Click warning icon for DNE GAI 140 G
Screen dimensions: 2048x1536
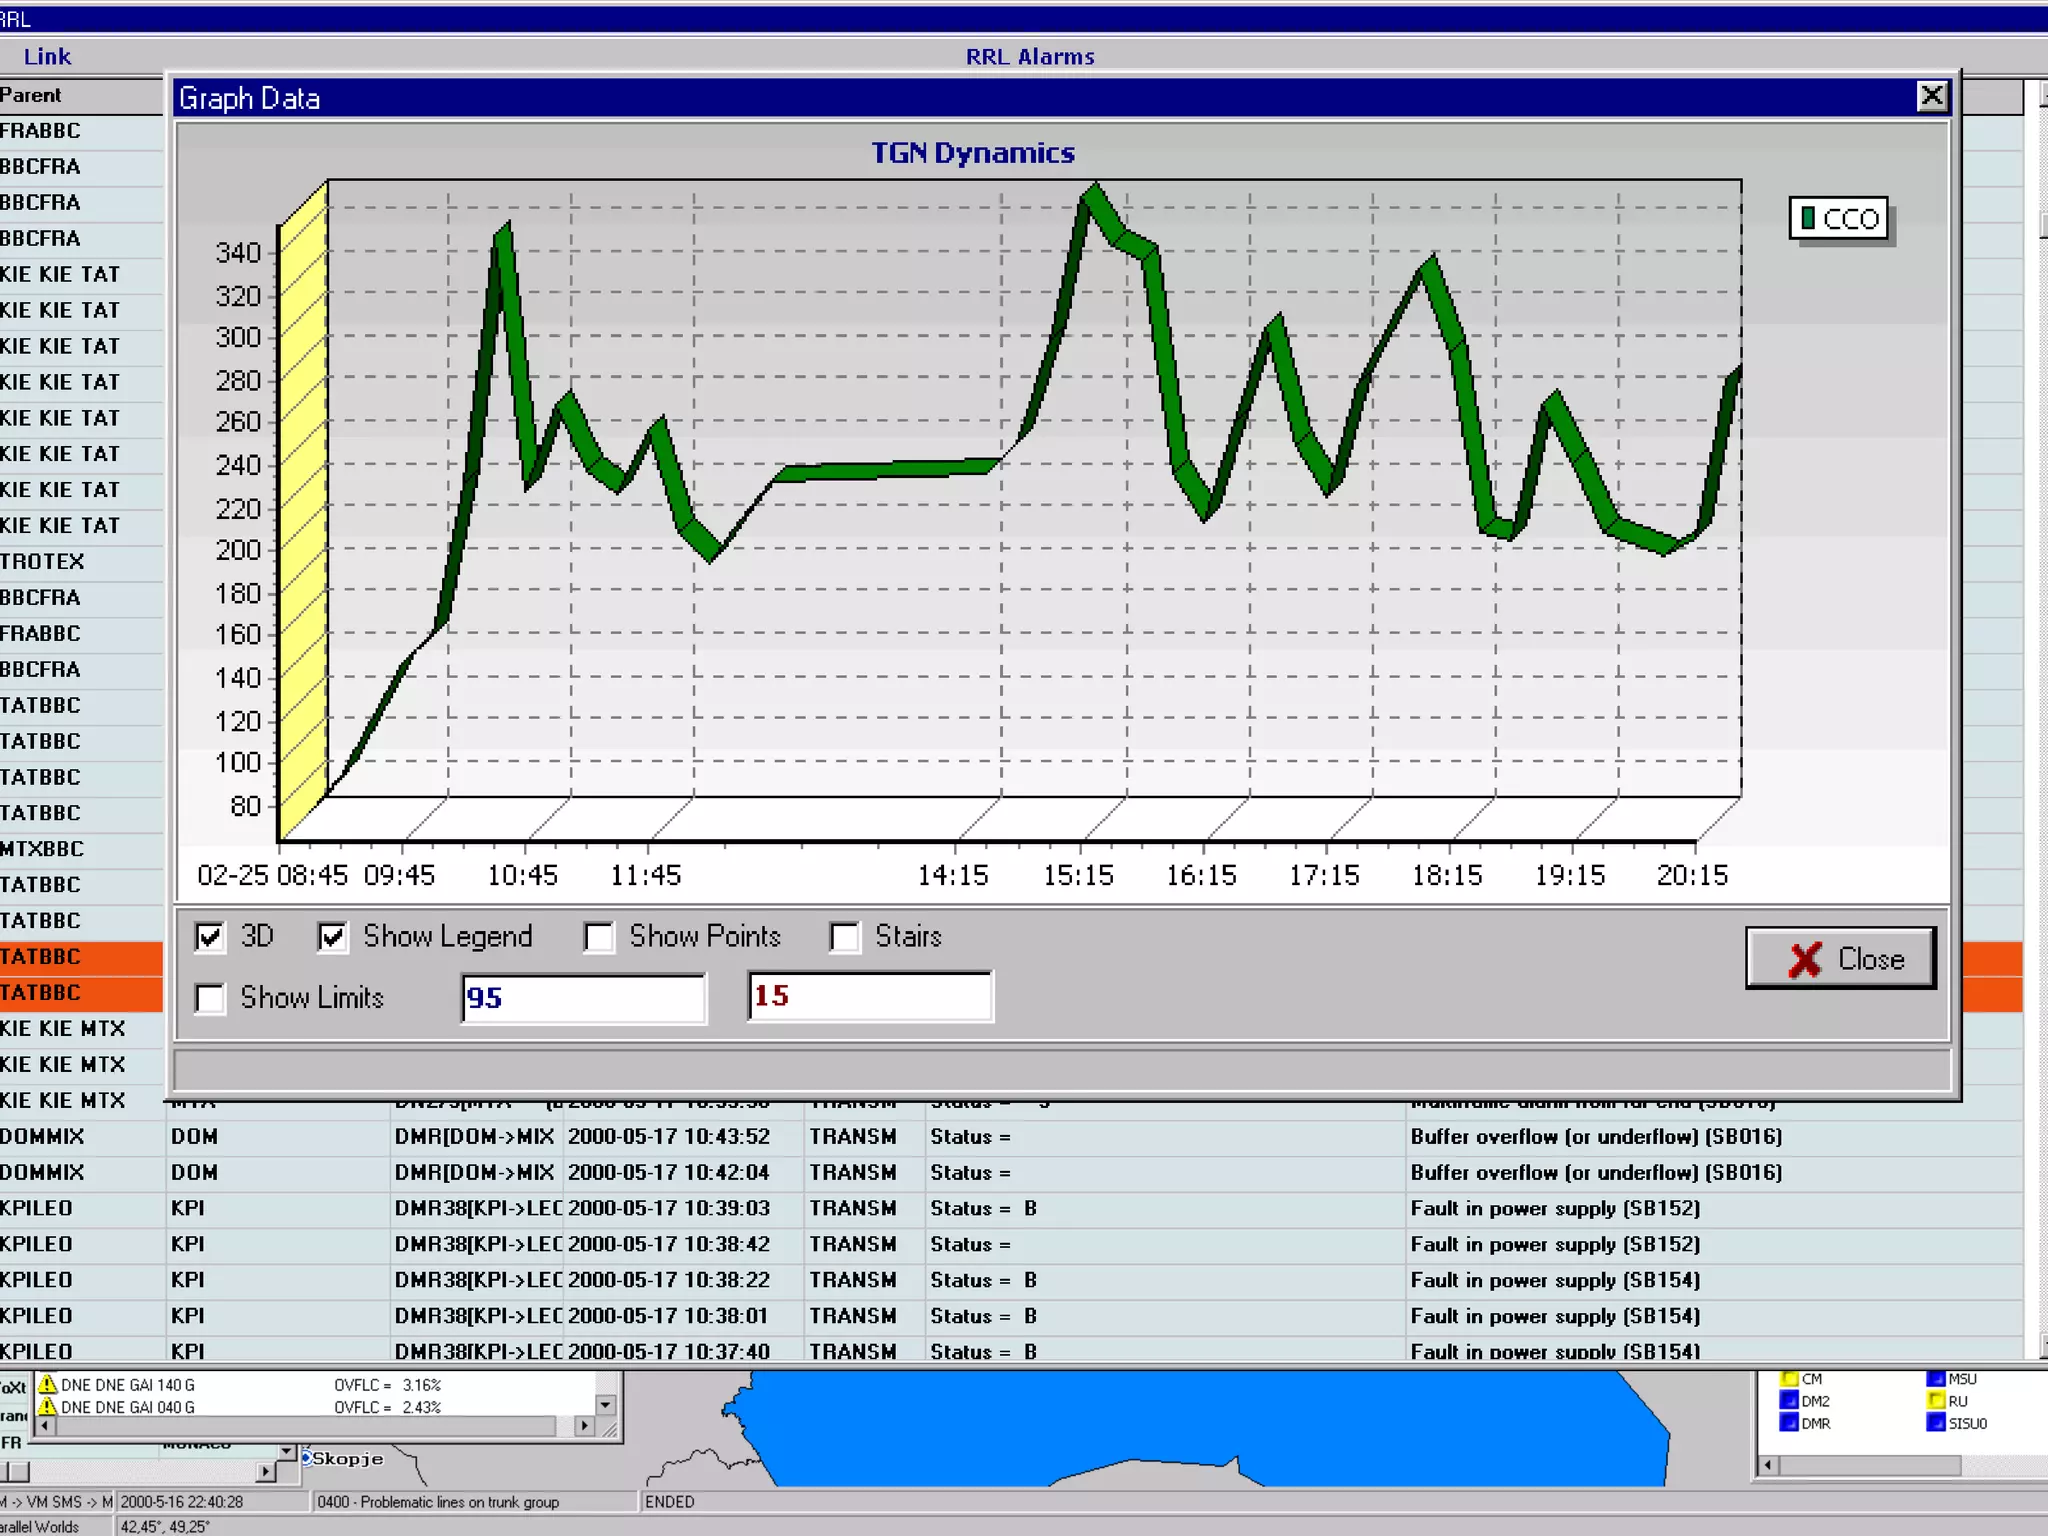point(47,1384)
